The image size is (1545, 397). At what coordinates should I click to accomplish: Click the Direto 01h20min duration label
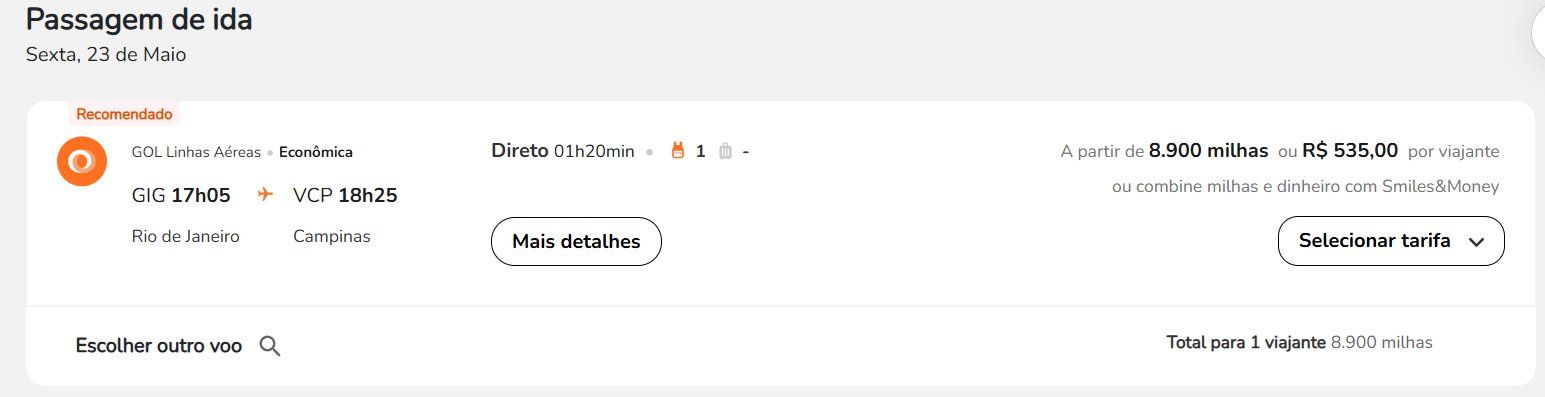coord(563,151)
